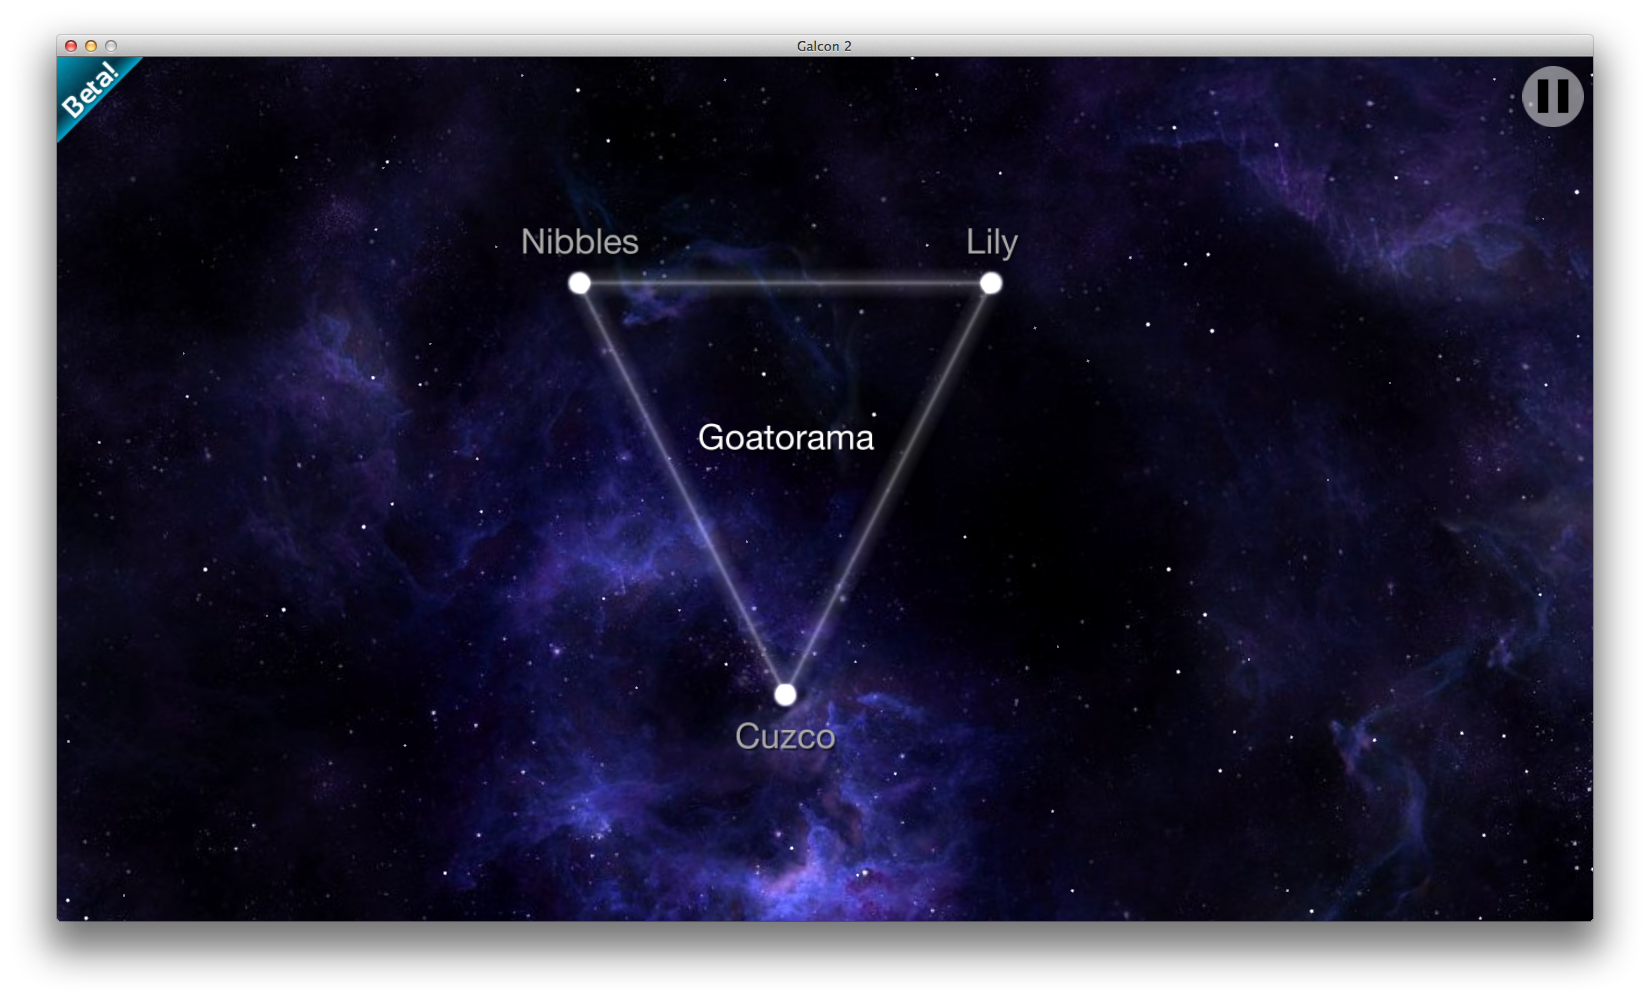Pause the game with the pause button
This screenshot has height=1000, width=1650.
point(1552,96)
